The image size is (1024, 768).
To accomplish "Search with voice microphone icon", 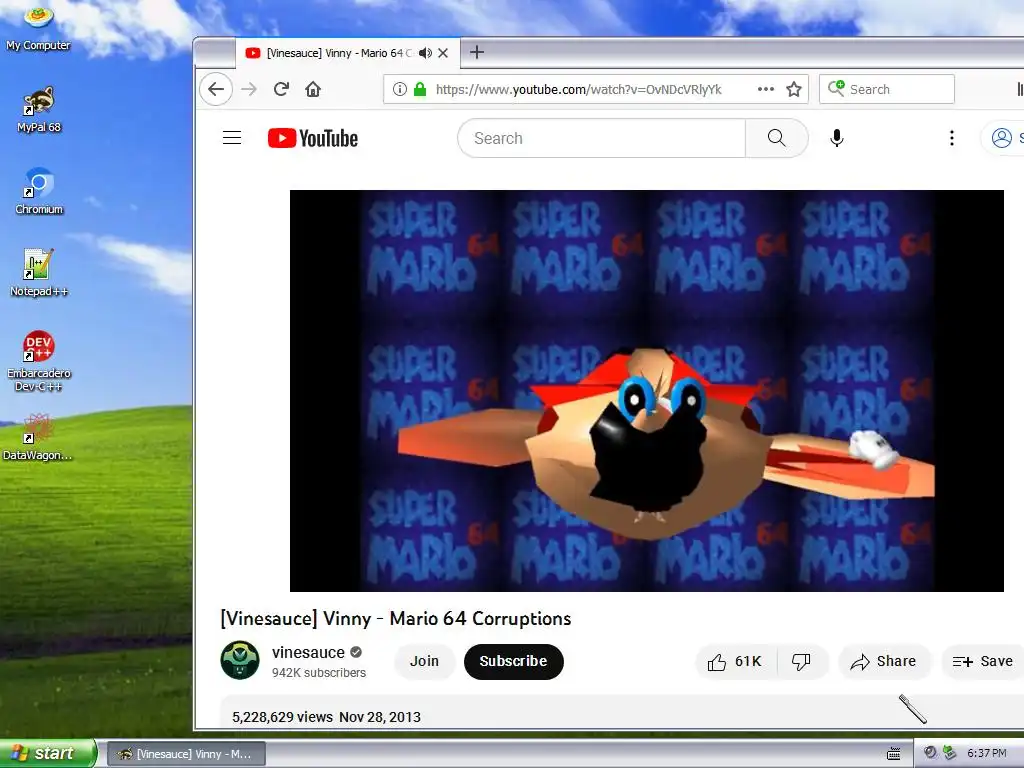I will point(837,138).
